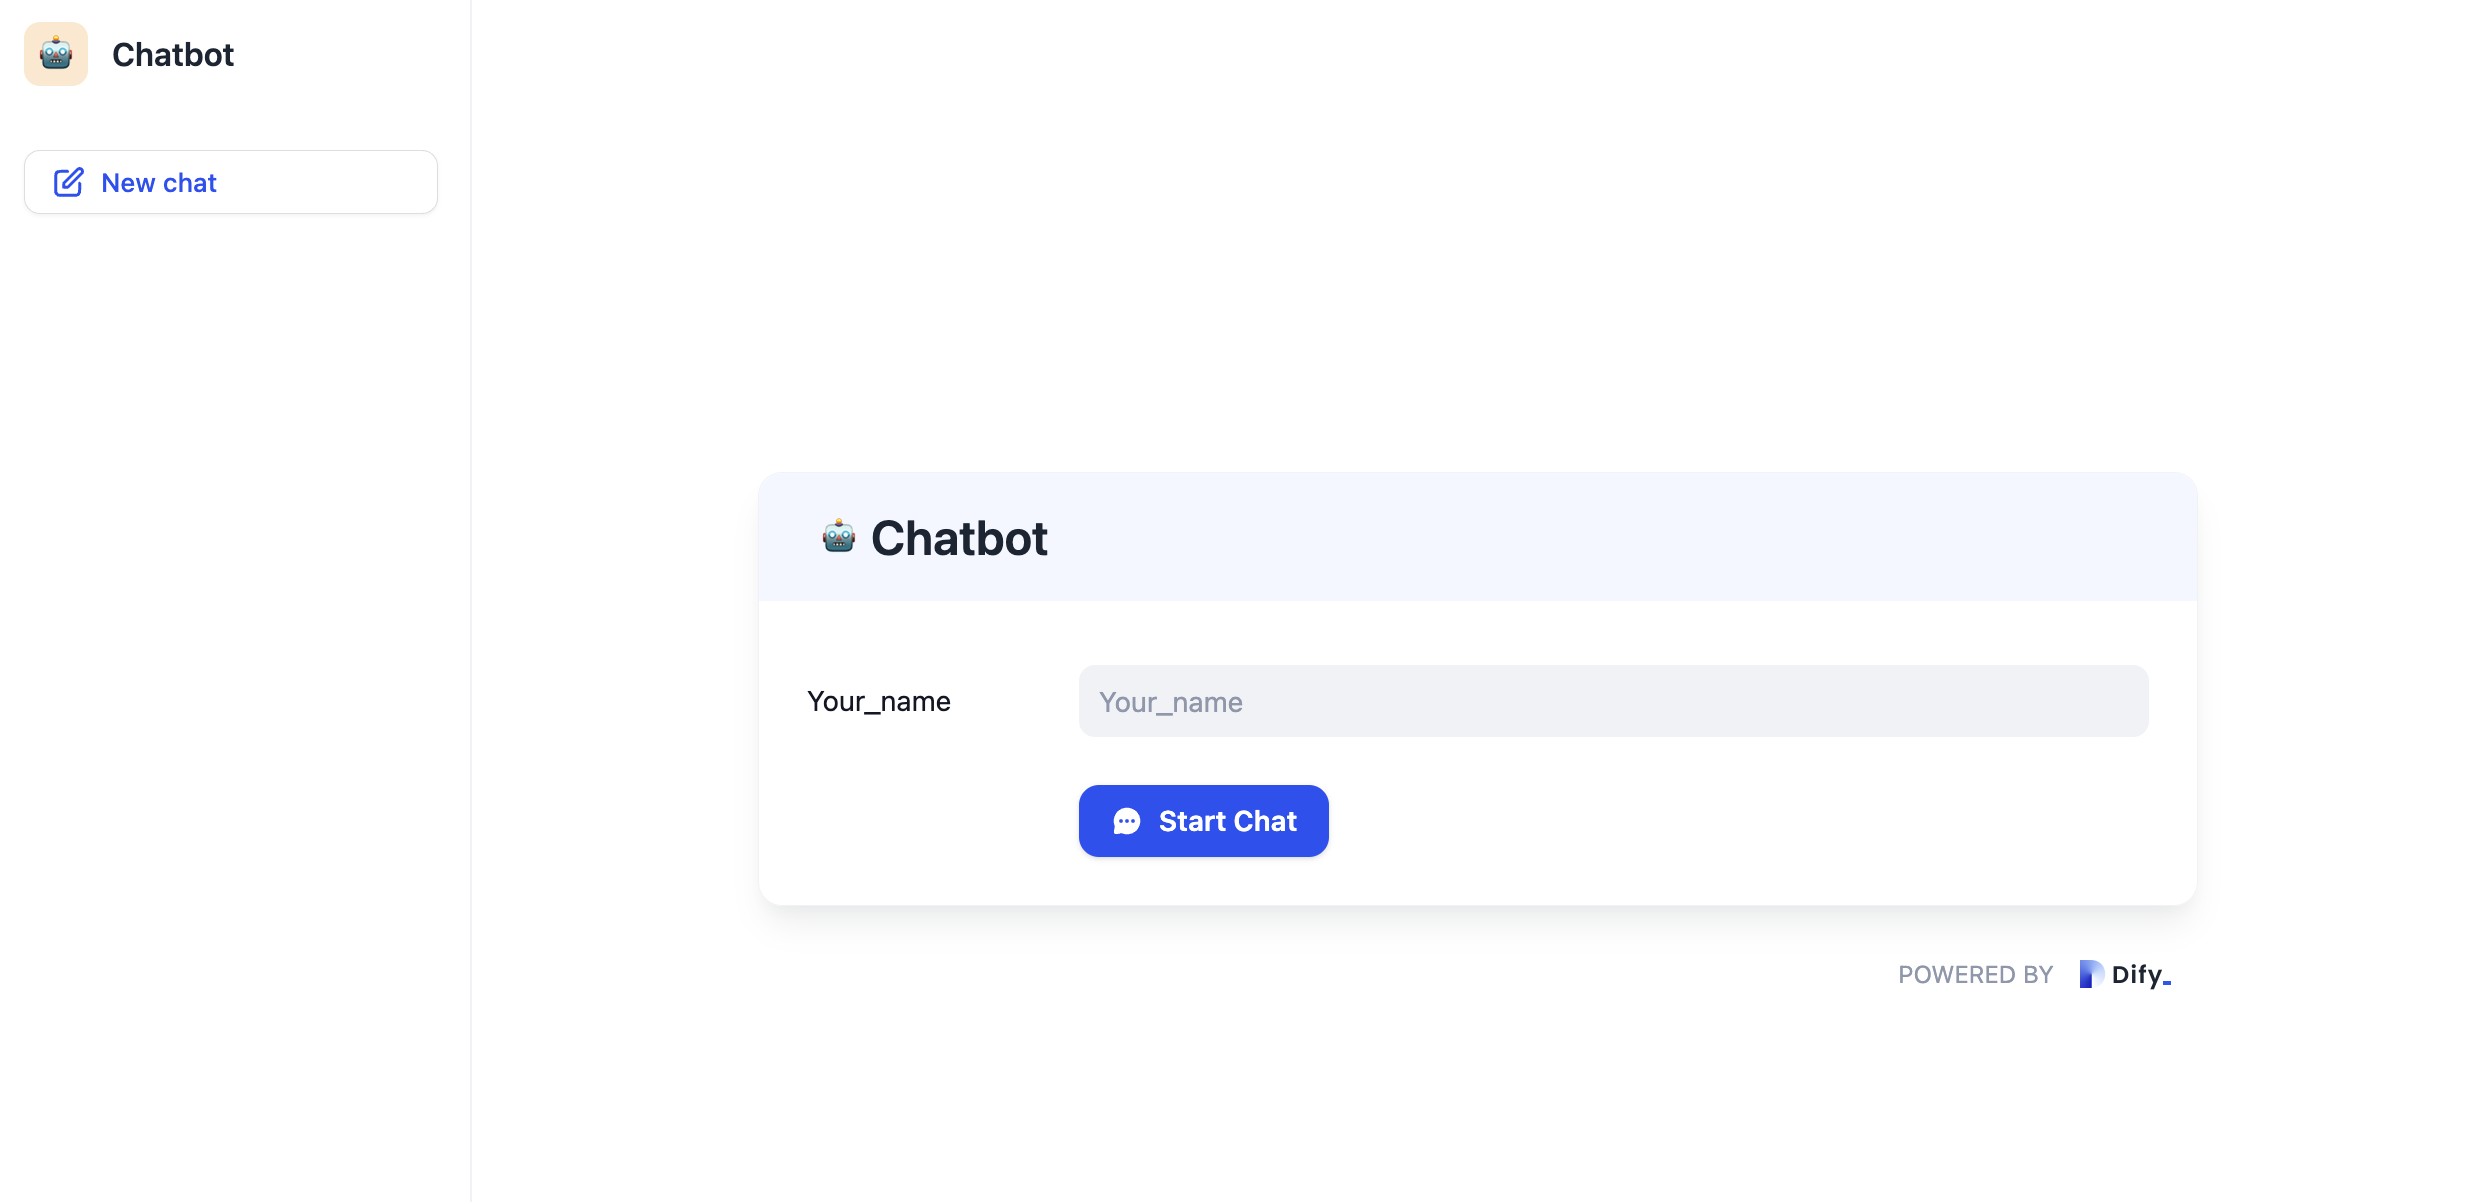Click the blue underscore after the Dify wordmark

[2167, 983]
